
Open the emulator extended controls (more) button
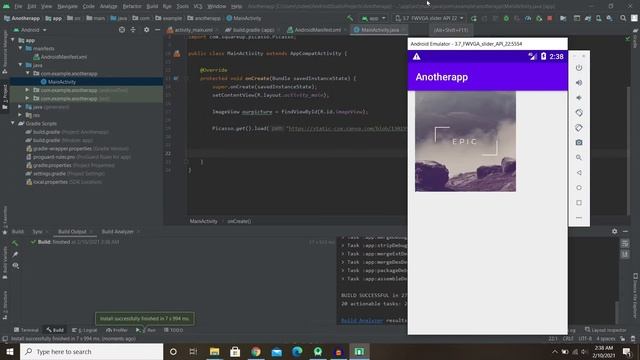pos(579,218)
